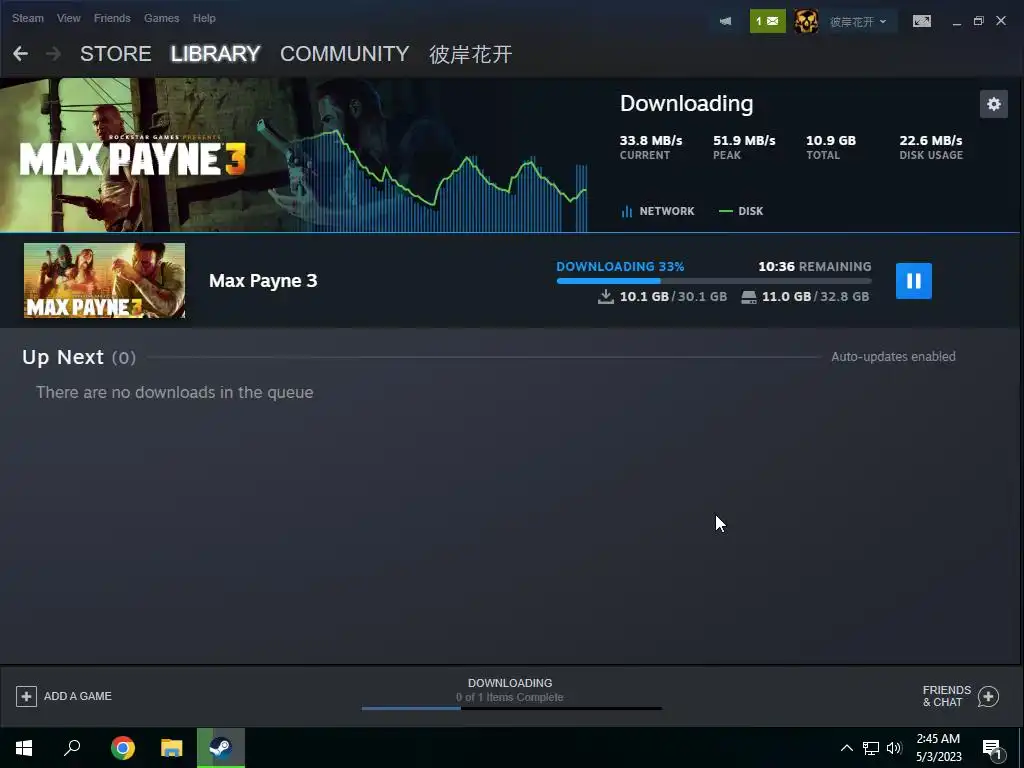Viewport: 1024px width, 768px height.
Task: Click the 51.9 MB/s PEAK value
Action: (x=744, y=140)
